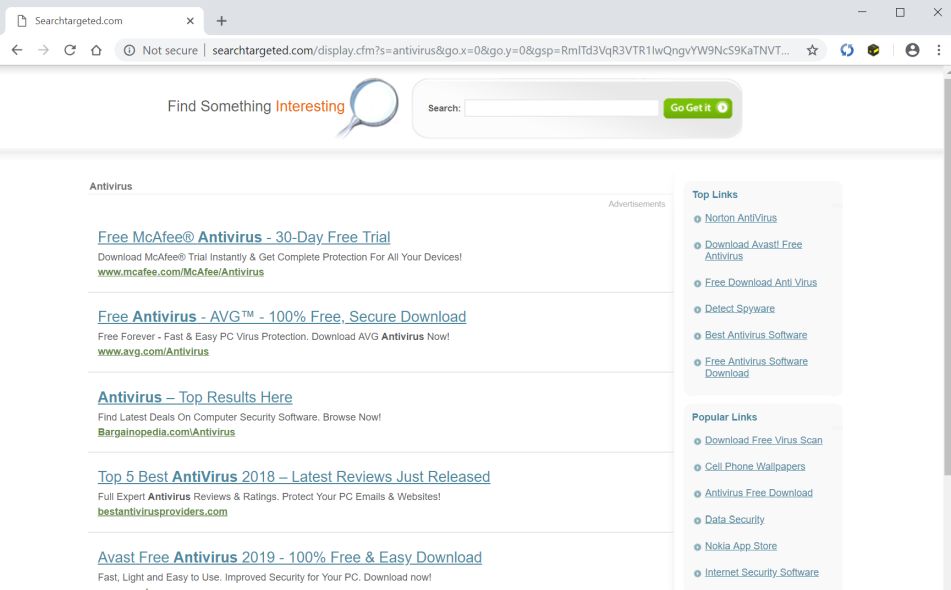Minimize the browser window
This screenshot has height=590, width=951.
click(862, 12)
